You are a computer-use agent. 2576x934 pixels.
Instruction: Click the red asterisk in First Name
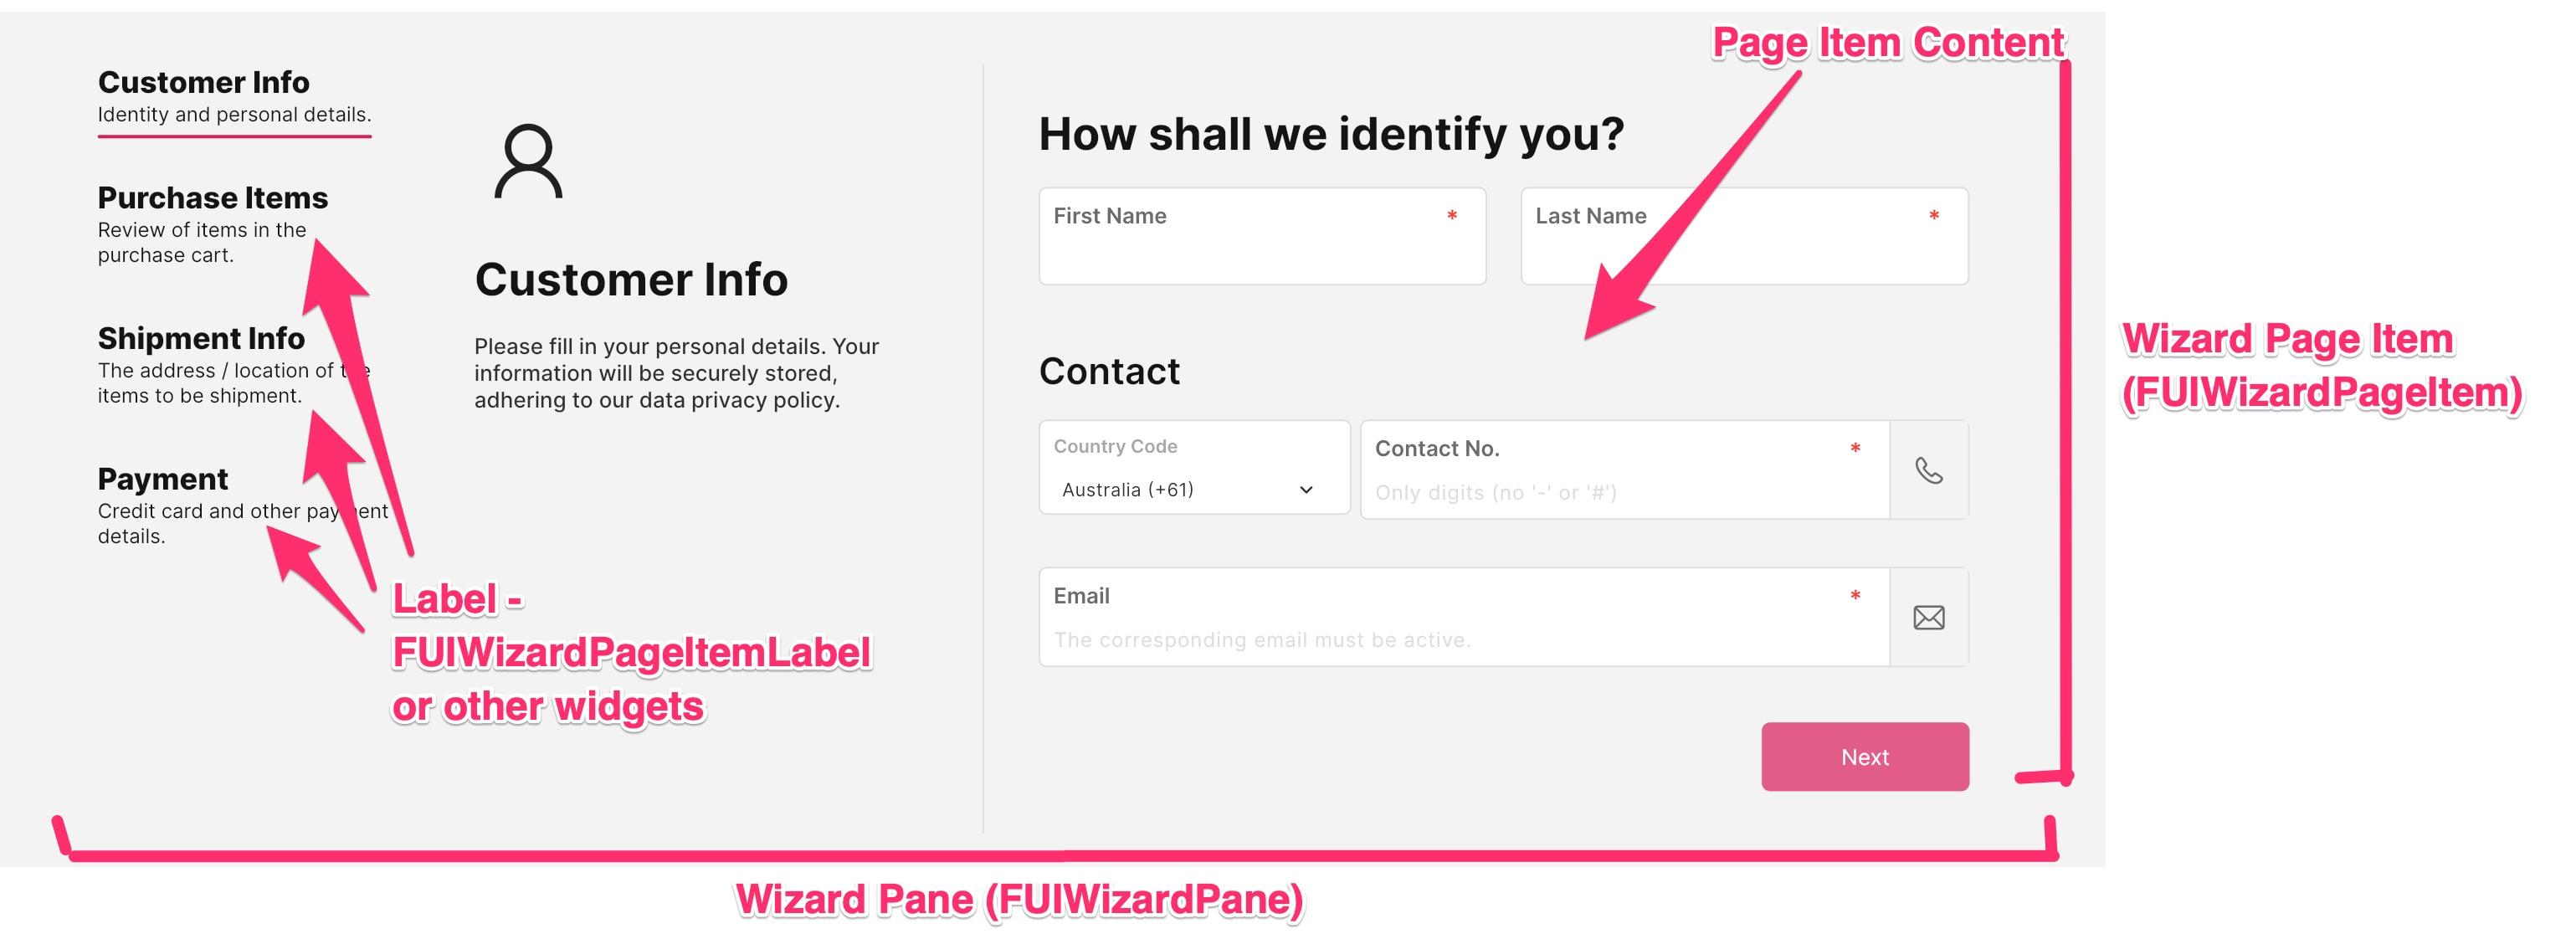coord(1451,216)
